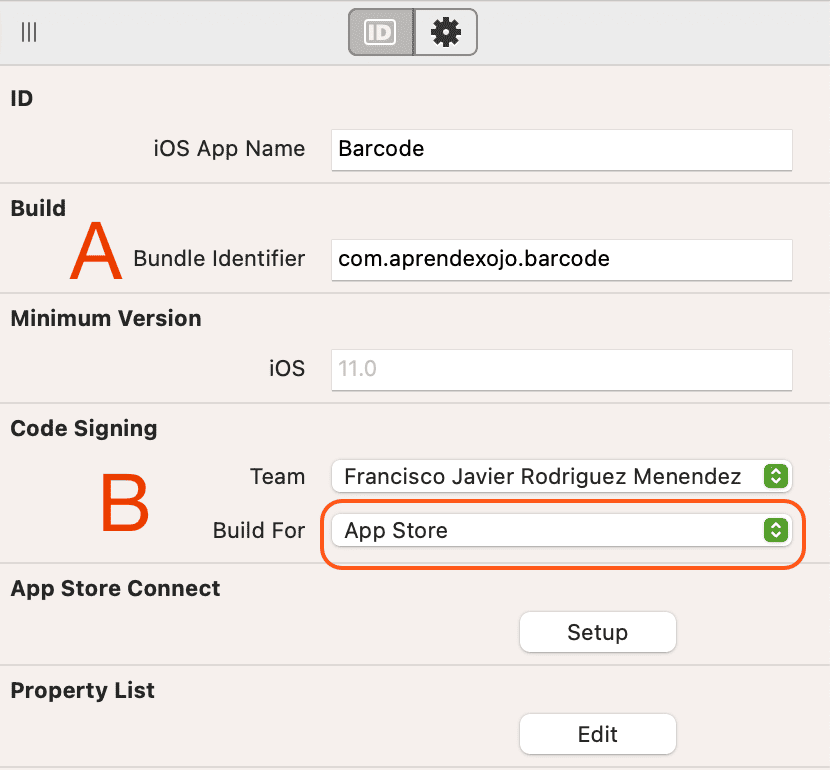Click the green chevrons on Team selector

(x=775, y=476)
